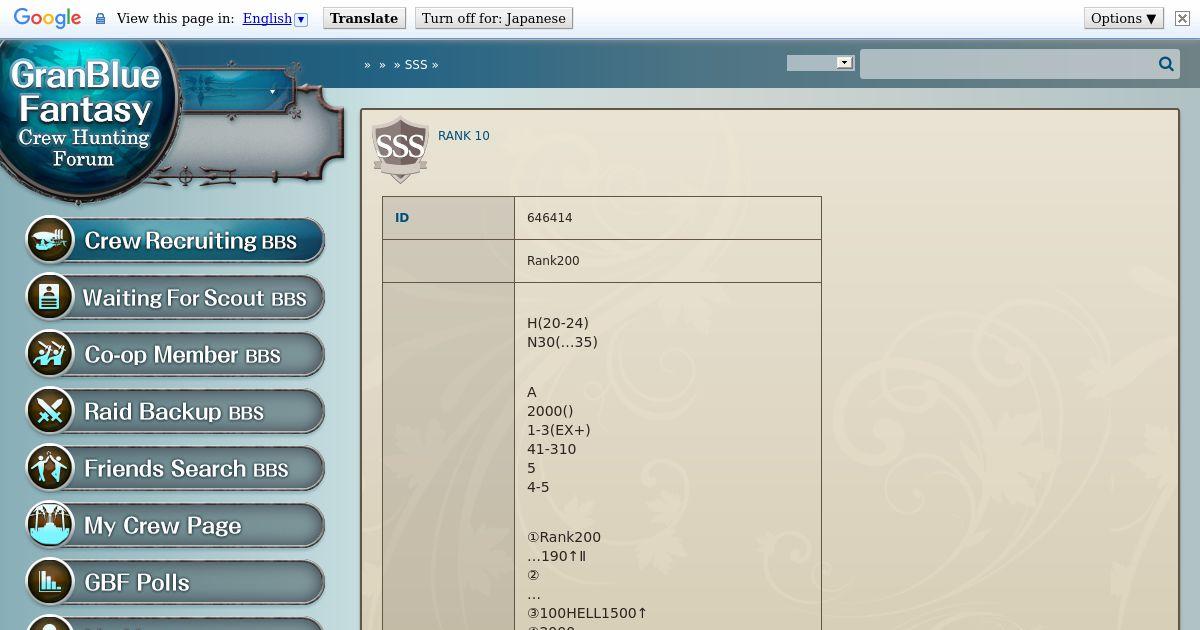The width and height of the screenshot is (1200, 630).
Task: Open GBF Polls section
Action: click(x=175, y=583)
